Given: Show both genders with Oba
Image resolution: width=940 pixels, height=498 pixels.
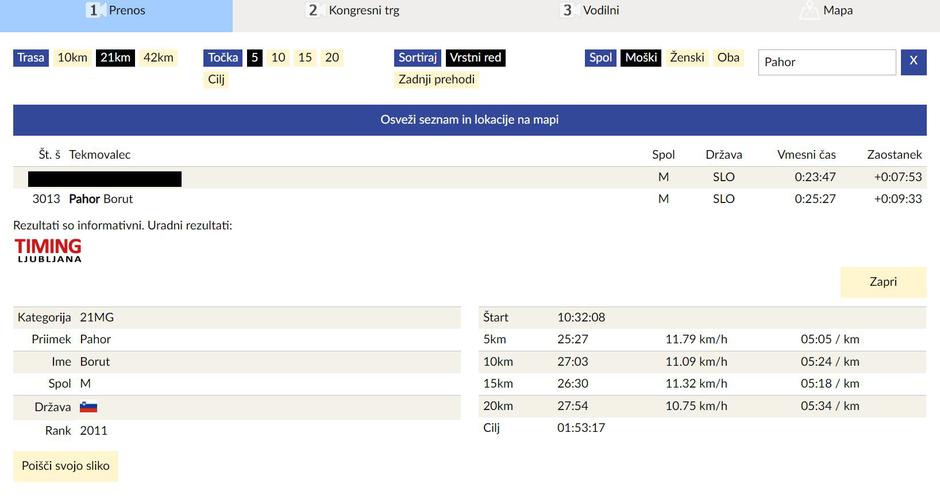Looking at the screenshot, I should point(728,58).
